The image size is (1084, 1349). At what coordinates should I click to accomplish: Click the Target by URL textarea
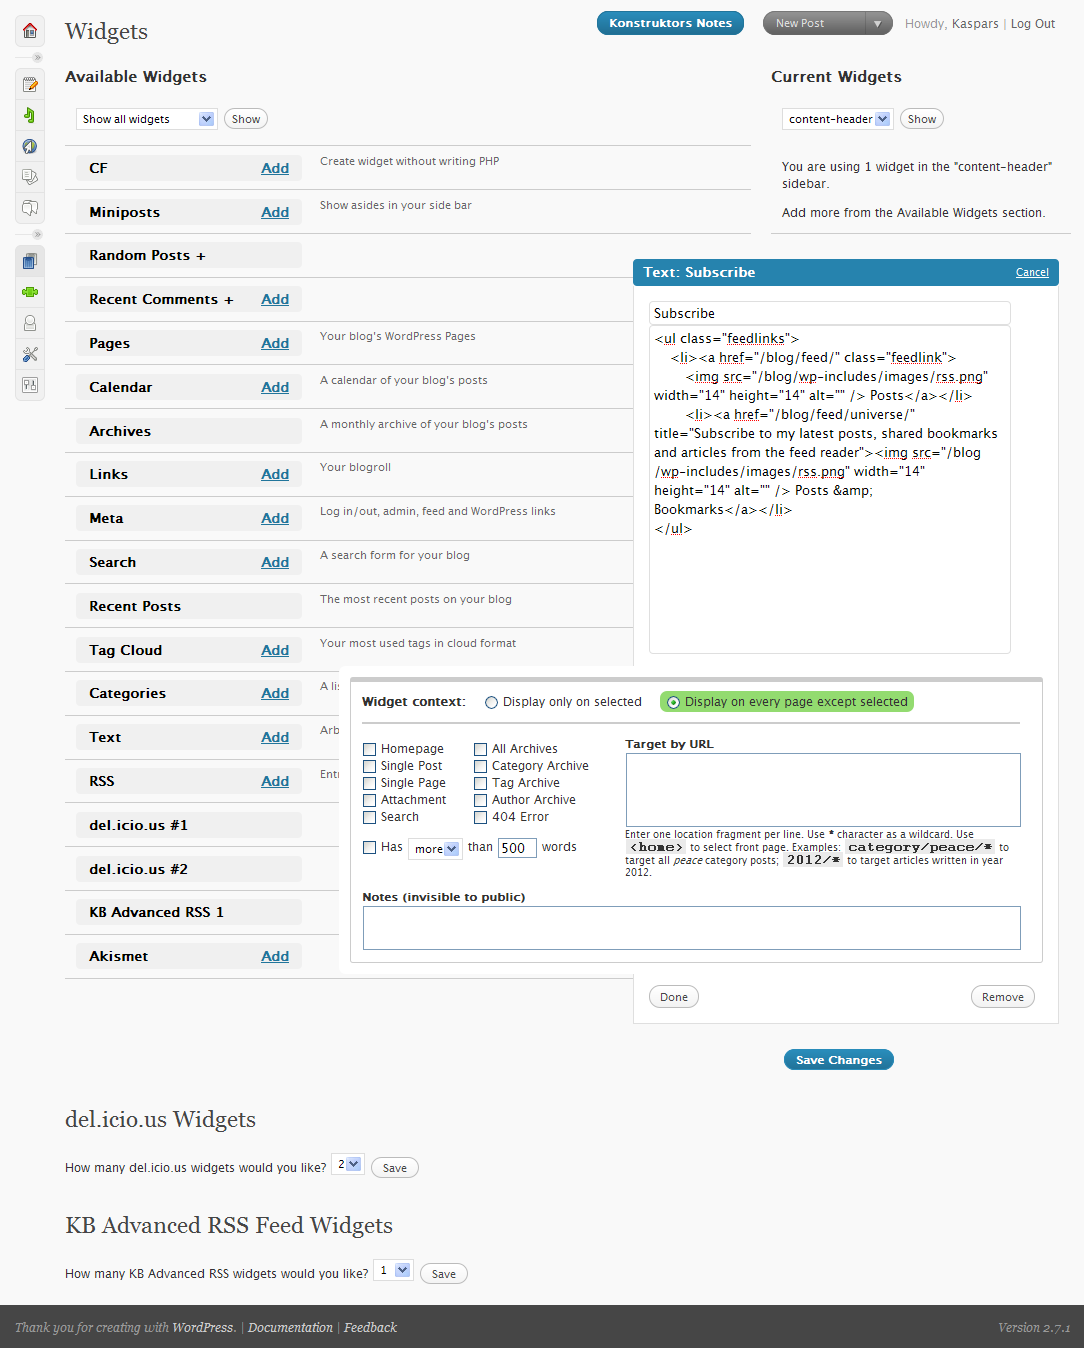pos(822,790)
